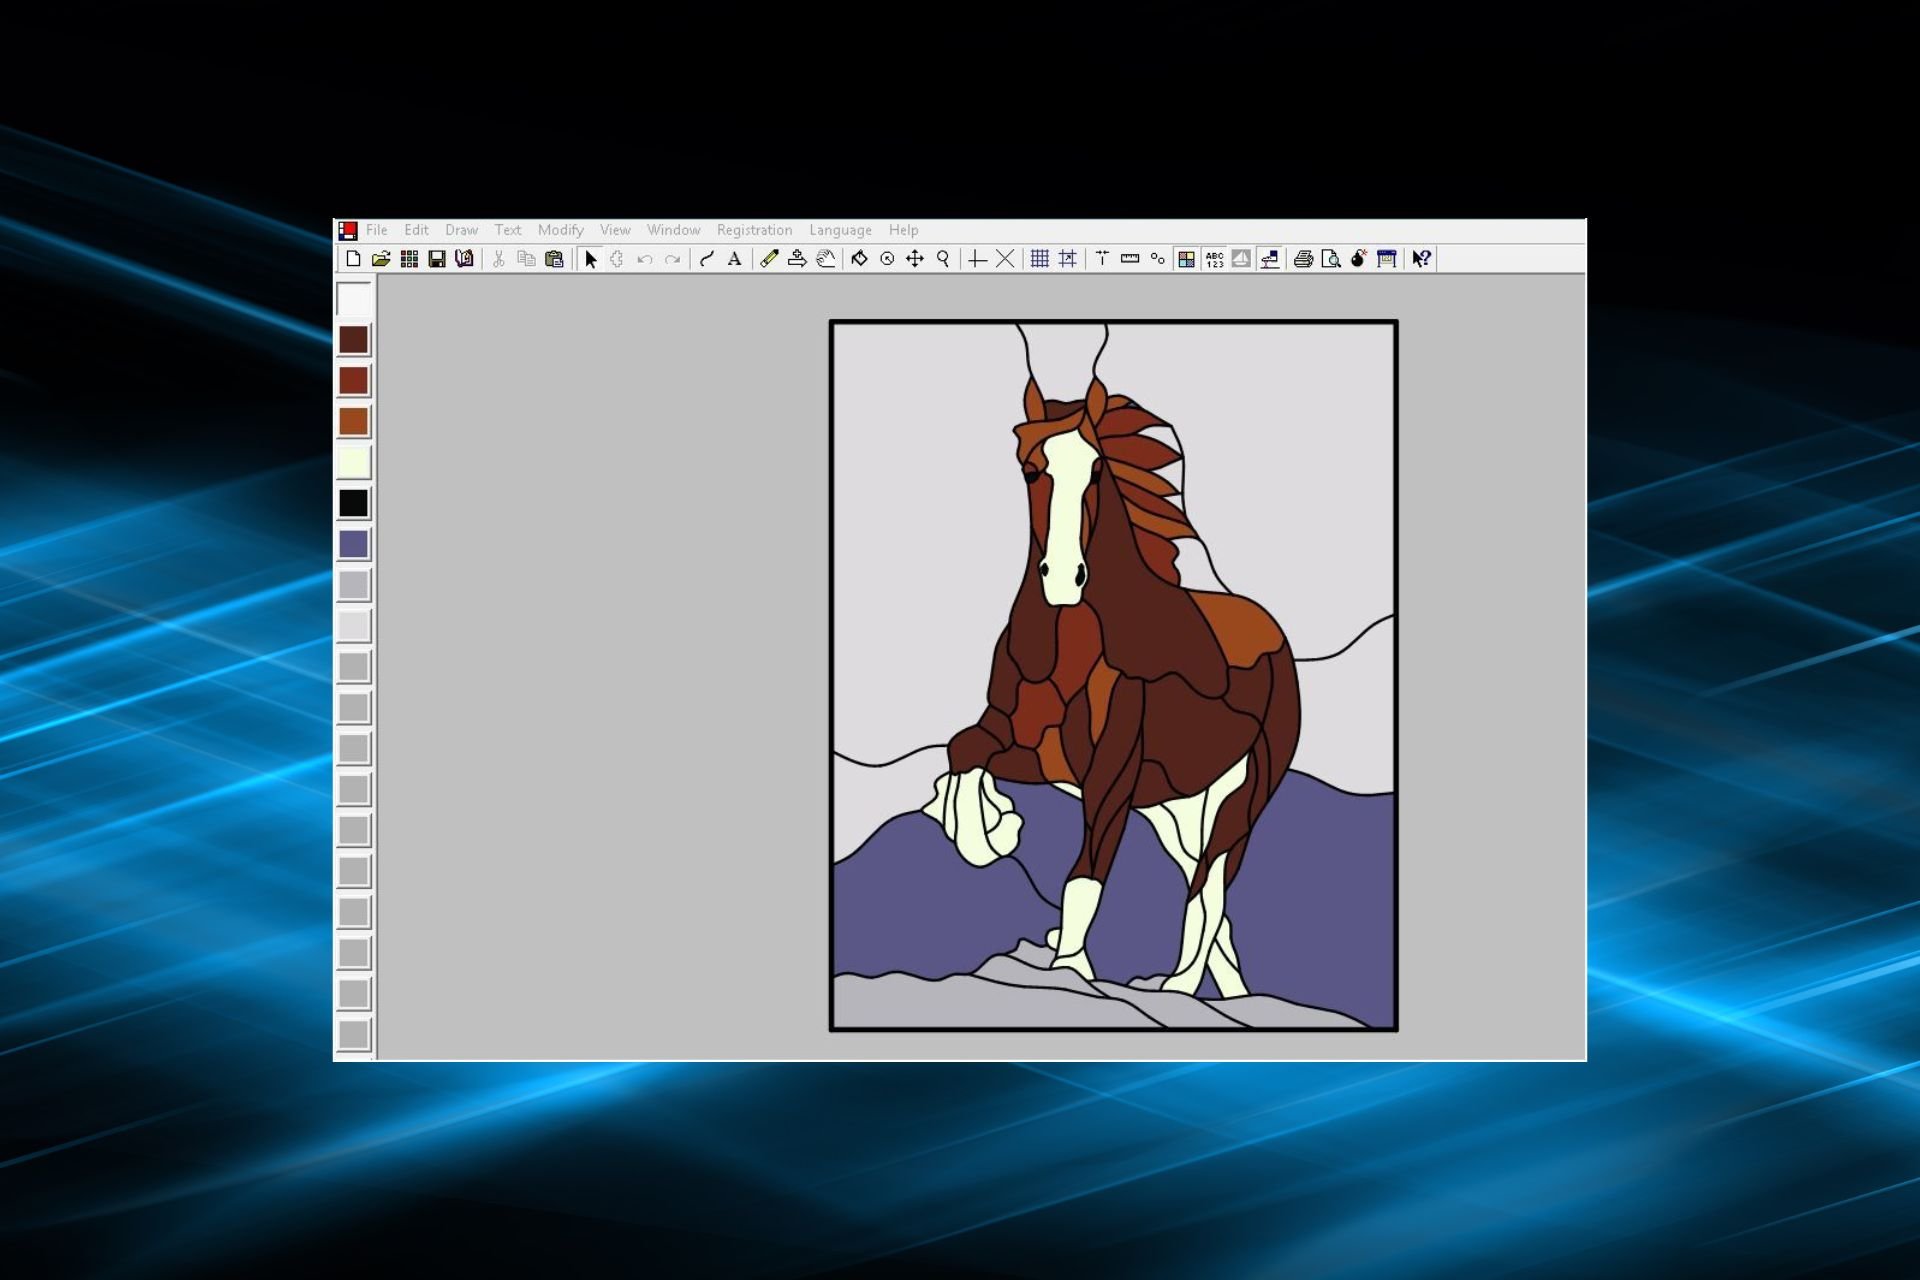This screenshot has height=1280, width=1920.
Task: Click the diagonal X cross icon
Action: [1005, 259]
